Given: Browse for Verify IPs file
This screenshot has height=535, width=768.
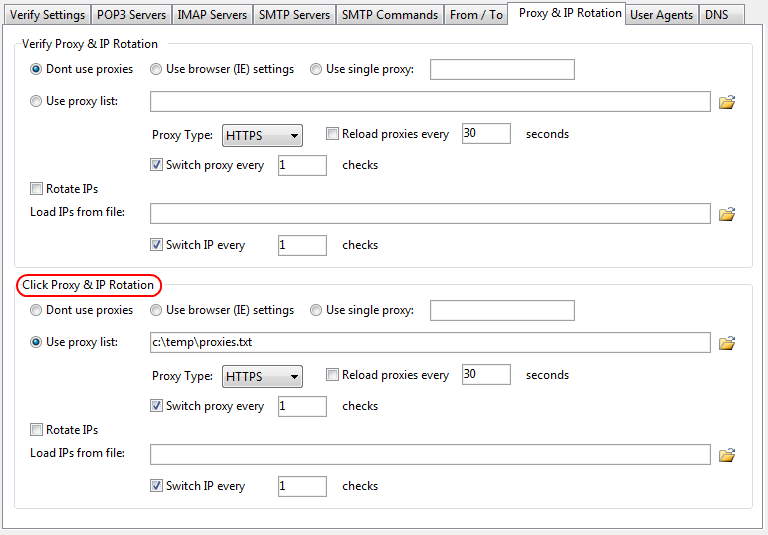Looking at the screenshot, I should tap(727, 214).
